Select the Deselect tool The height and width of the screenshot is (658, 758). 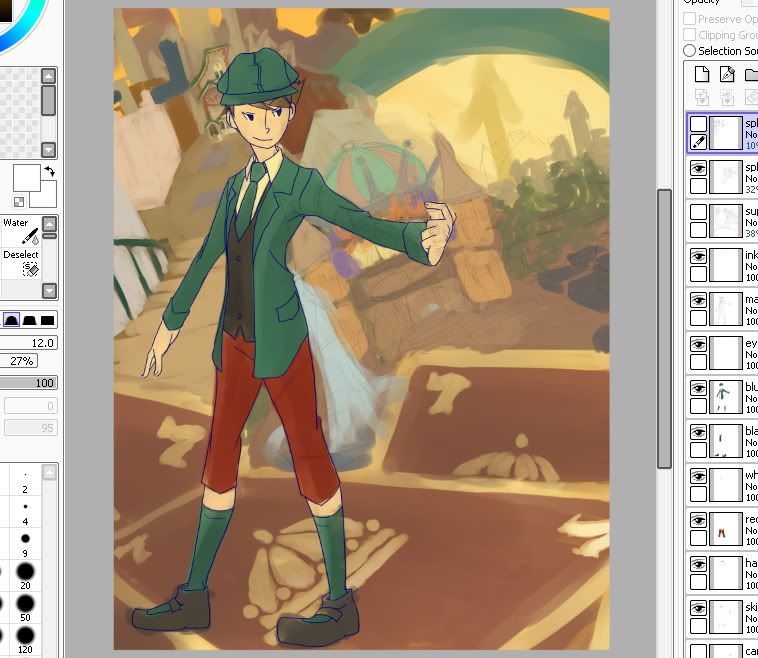pyautogui.click(x=21, y=264)
